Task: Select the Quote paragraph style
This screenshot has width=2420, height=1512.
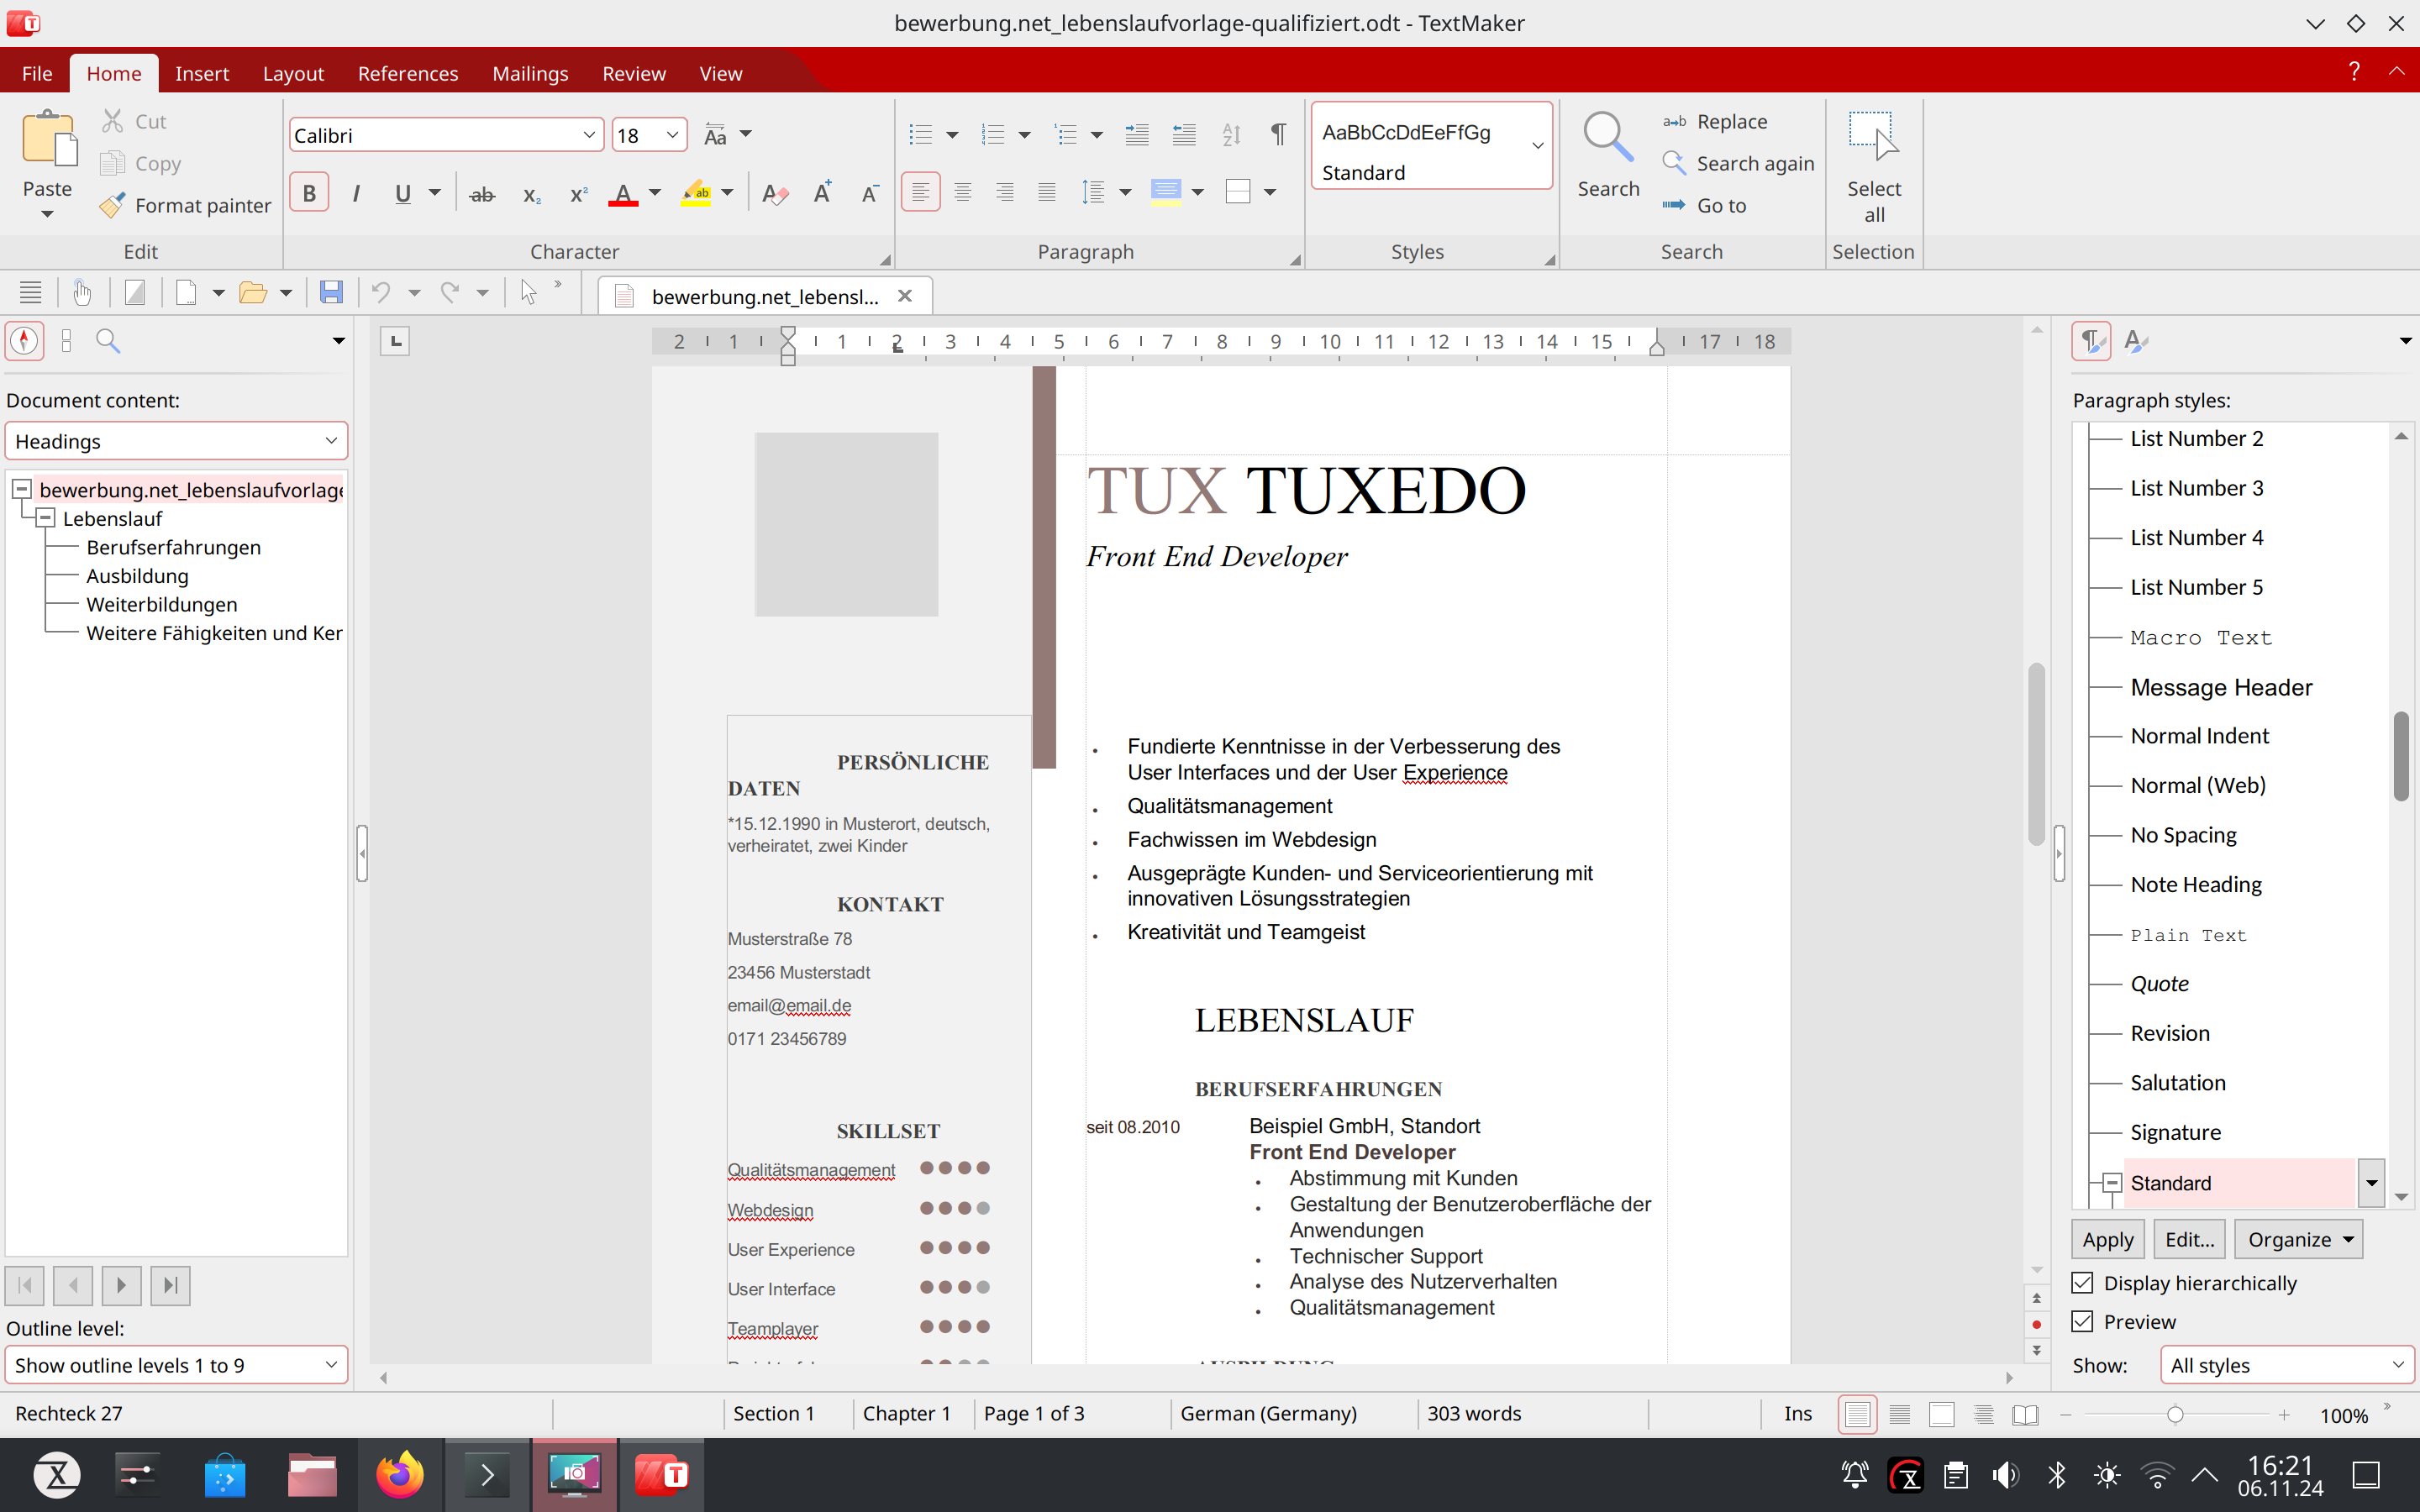Action: (2159, 984)
